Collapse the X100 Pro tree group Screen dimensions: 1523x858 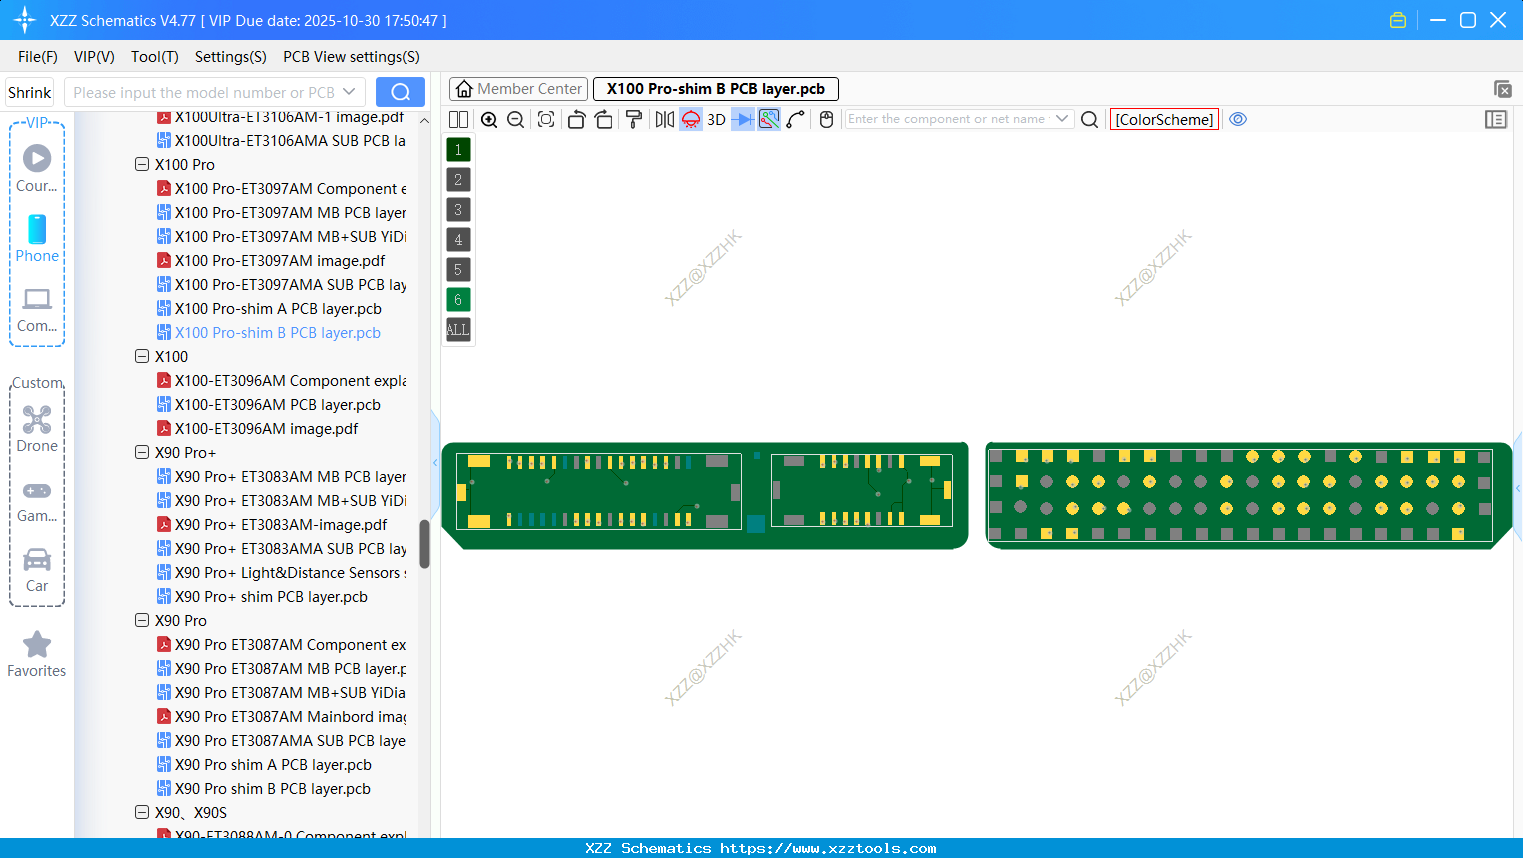pos(142,164)
